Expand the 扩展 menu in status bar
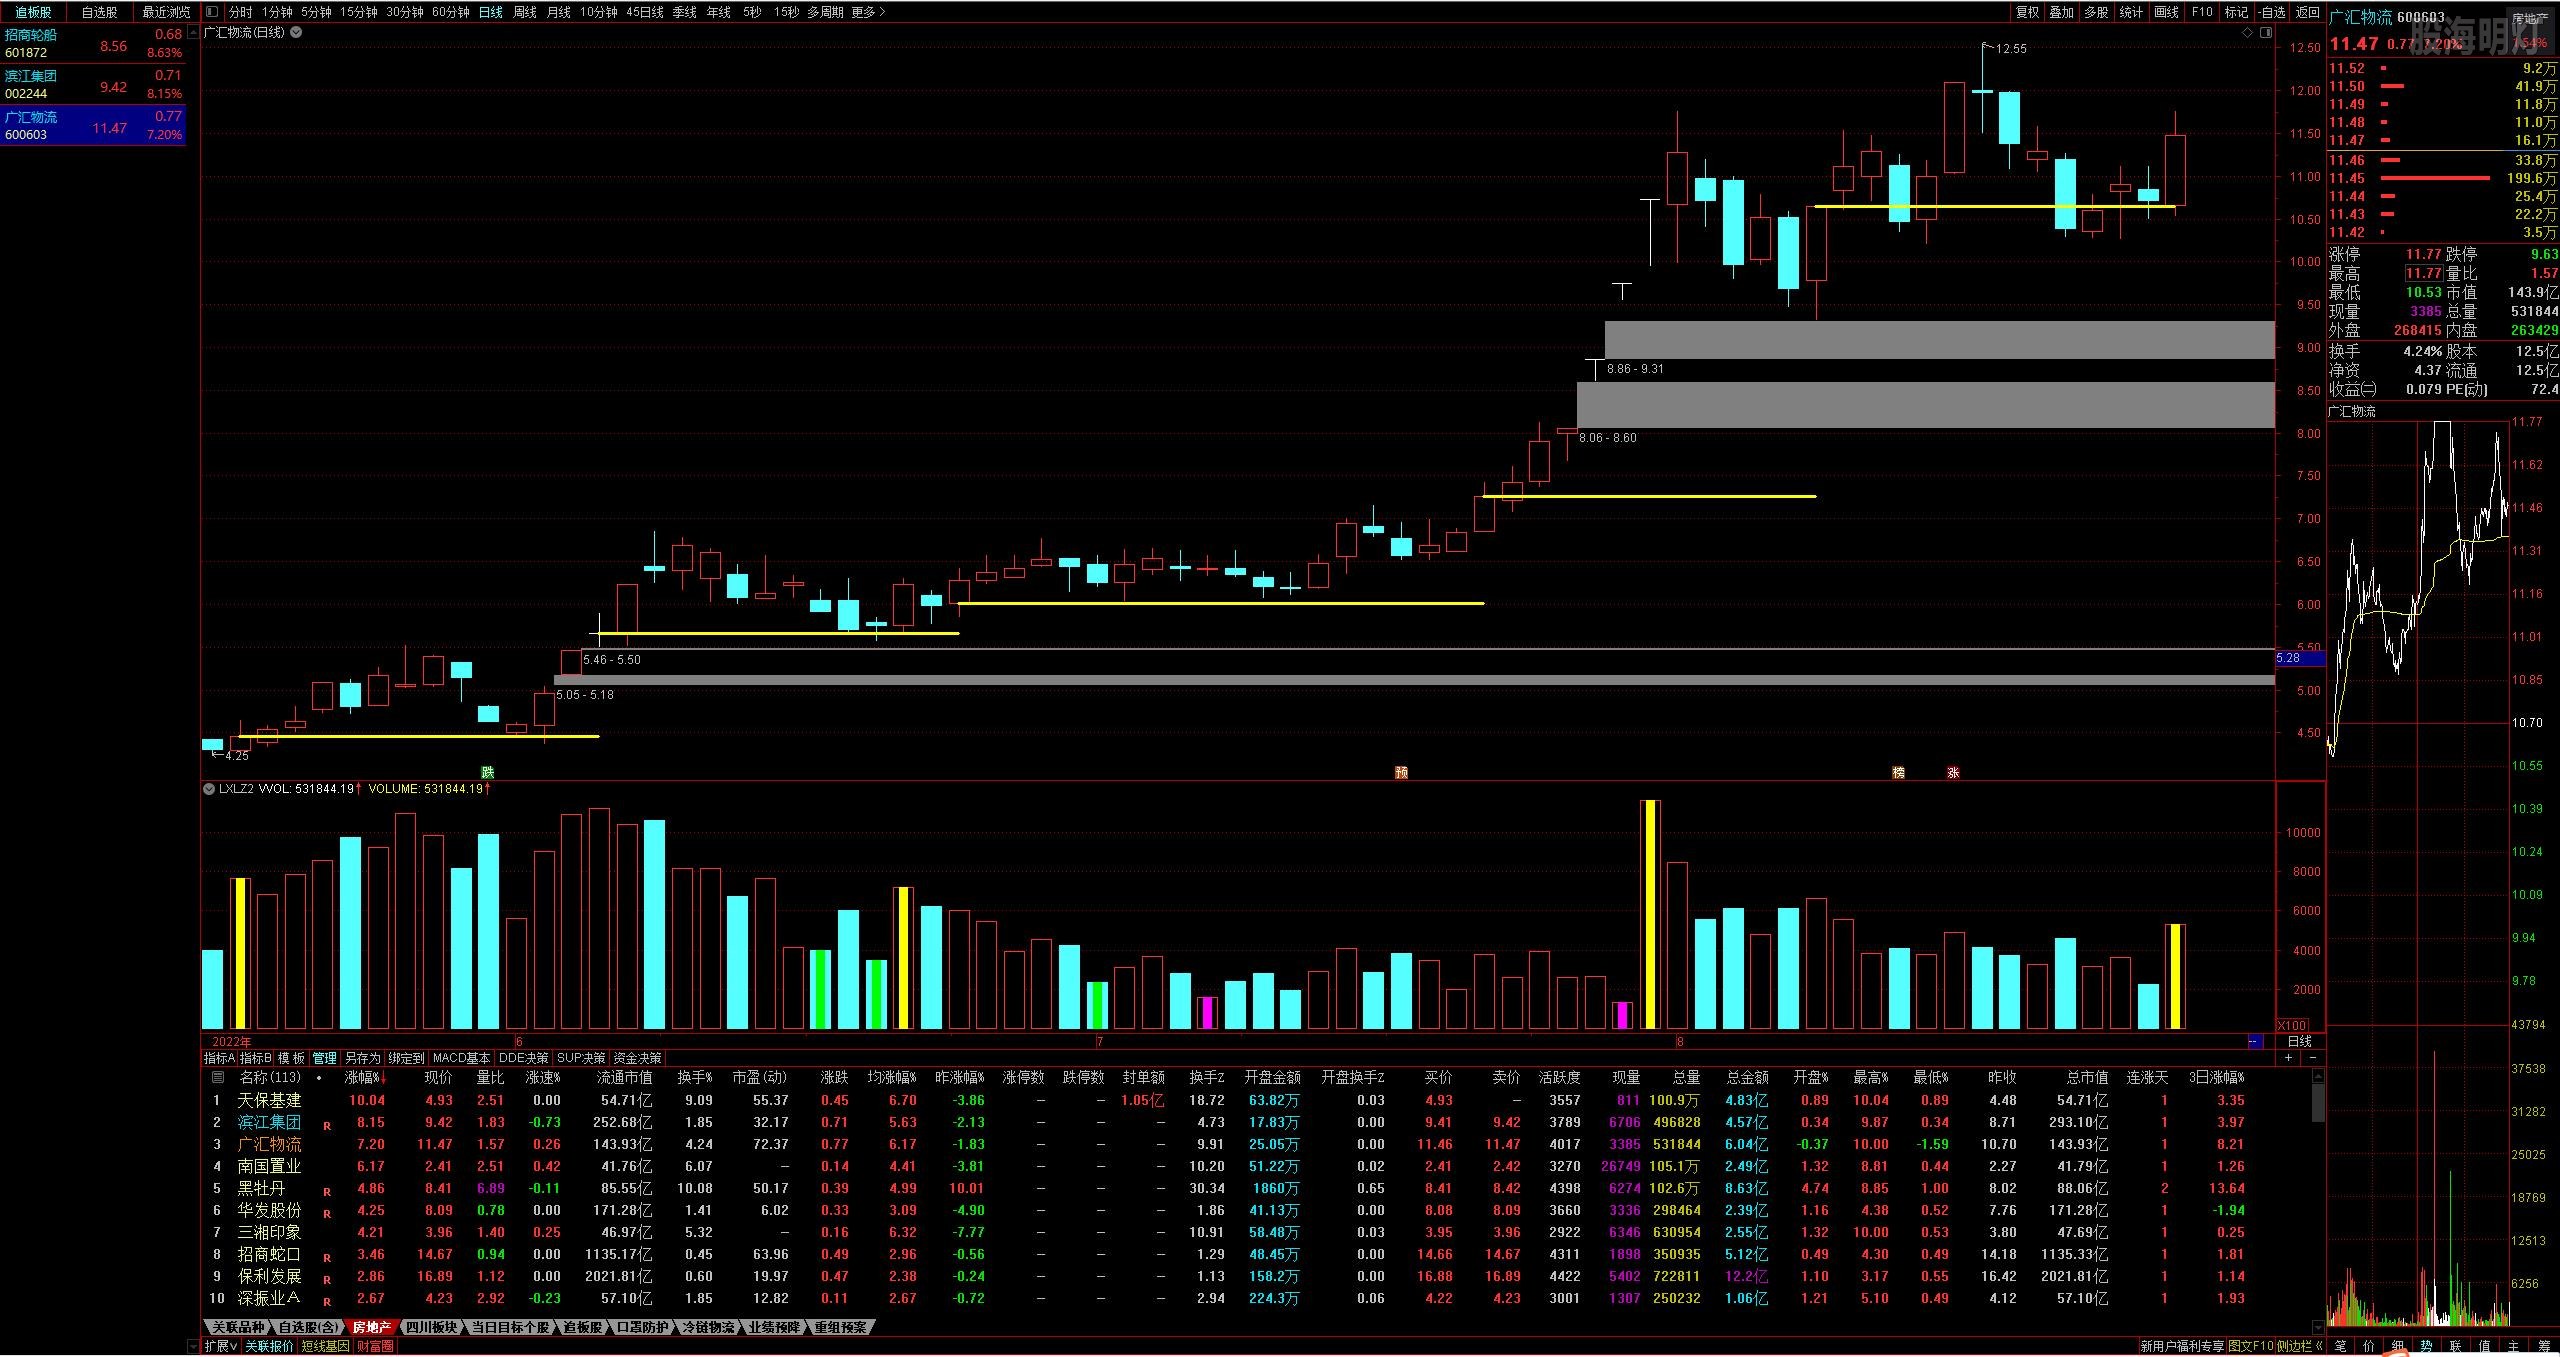The width and height of the screenshot is (2560, 1357). click(221, 1346)
